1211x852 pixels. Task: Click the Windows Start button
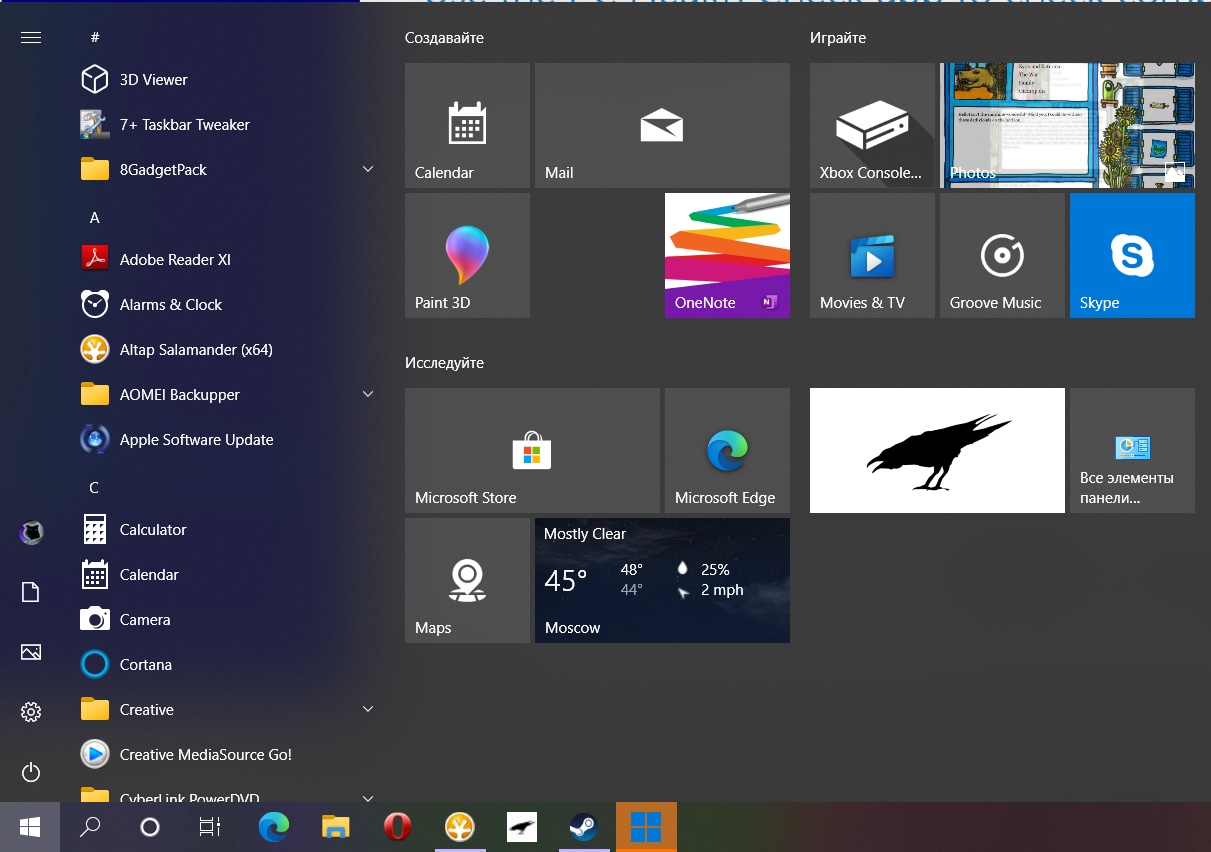(30, 827)
